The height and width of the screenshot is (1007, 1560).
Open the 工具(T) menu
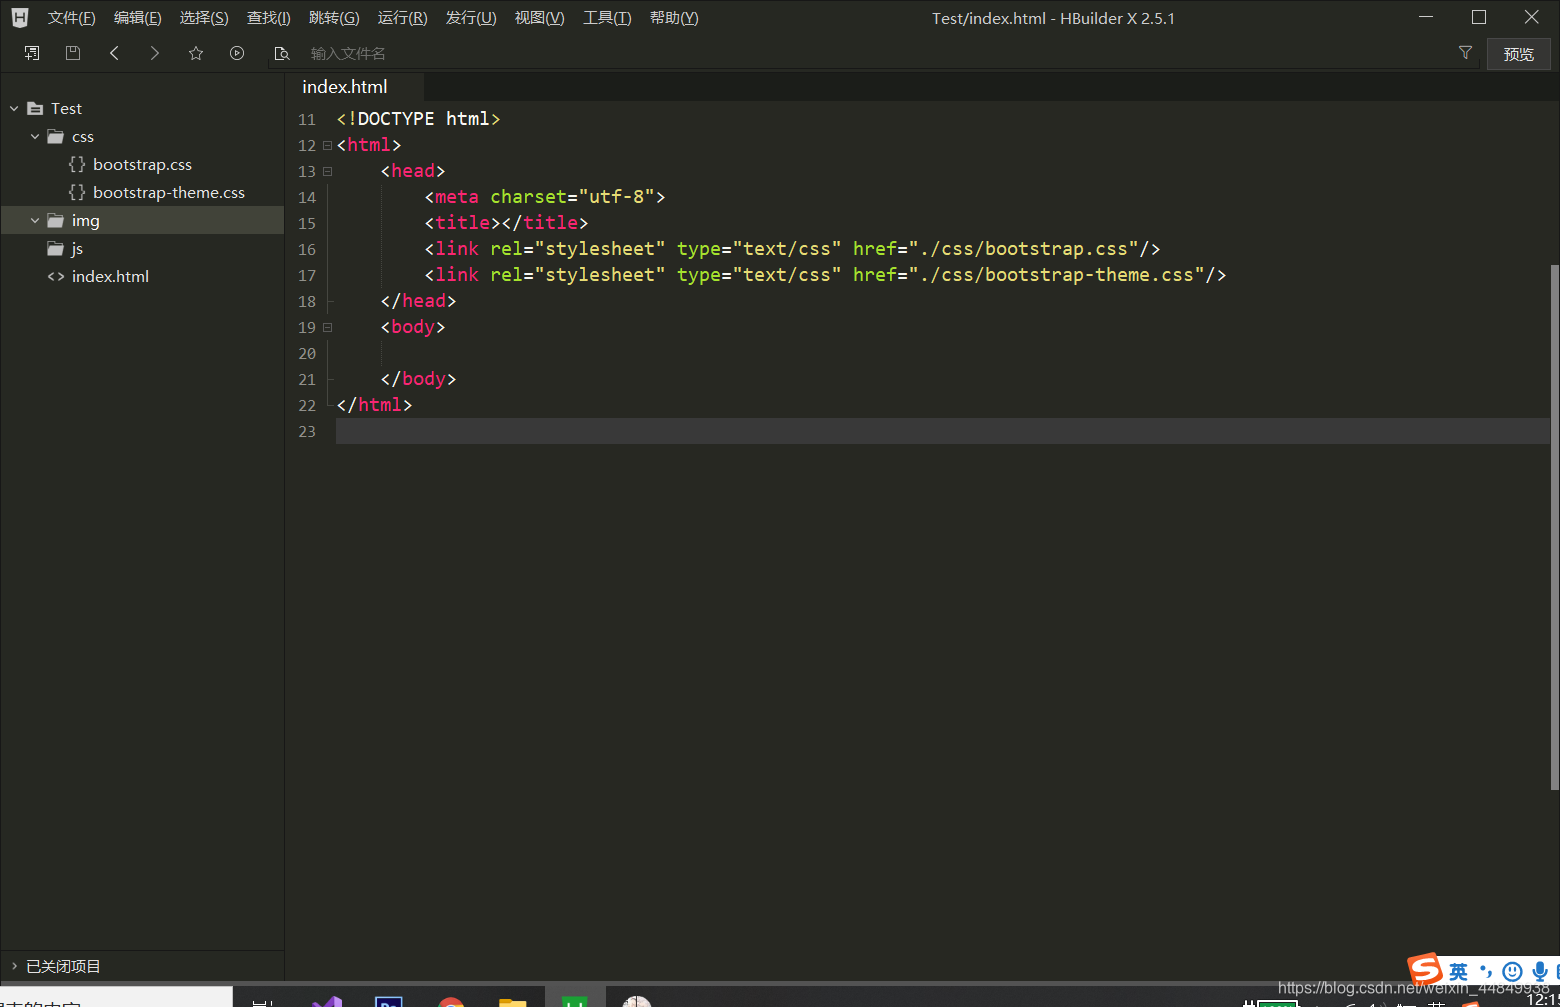[x=607, y=18]
